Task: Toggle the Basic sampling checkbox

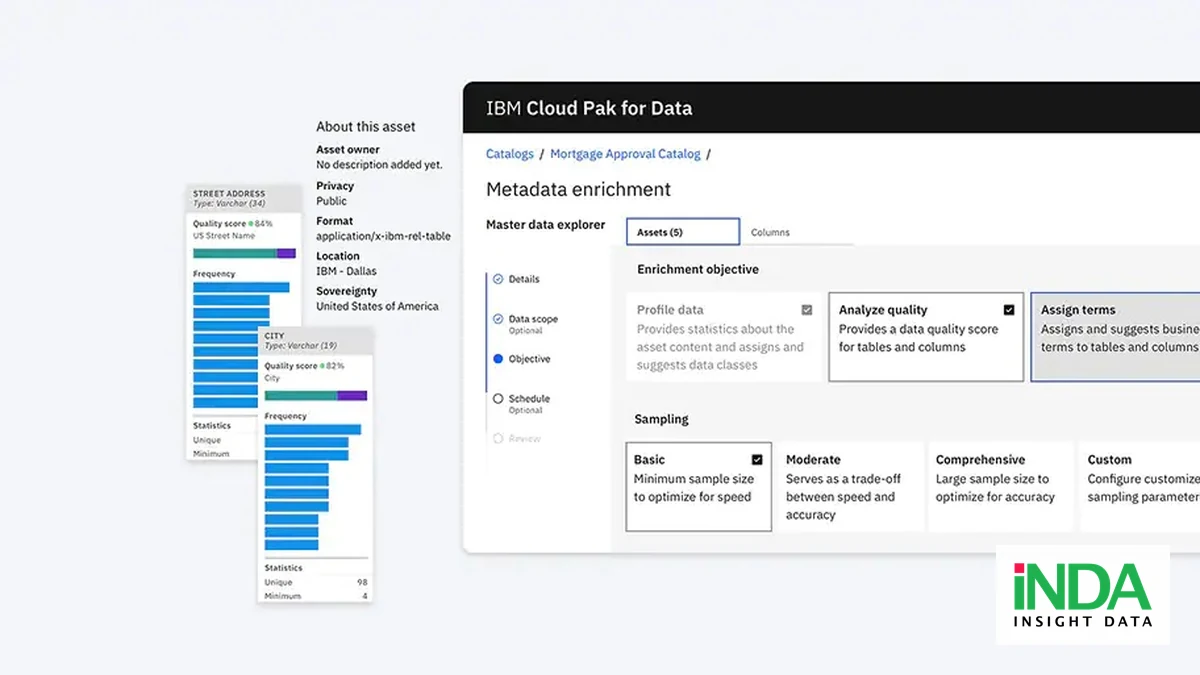Action: [757, 460]
